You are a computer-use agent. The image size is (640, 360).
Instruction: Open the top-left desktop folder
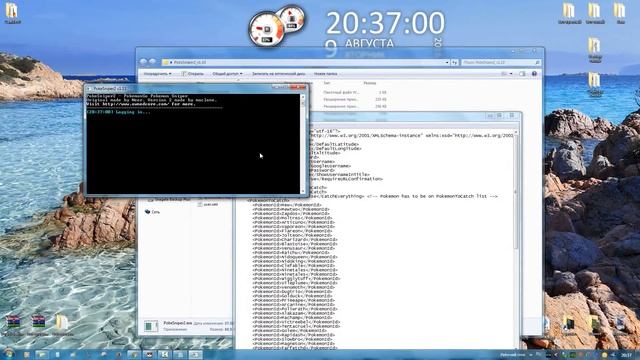click(12, 11)
